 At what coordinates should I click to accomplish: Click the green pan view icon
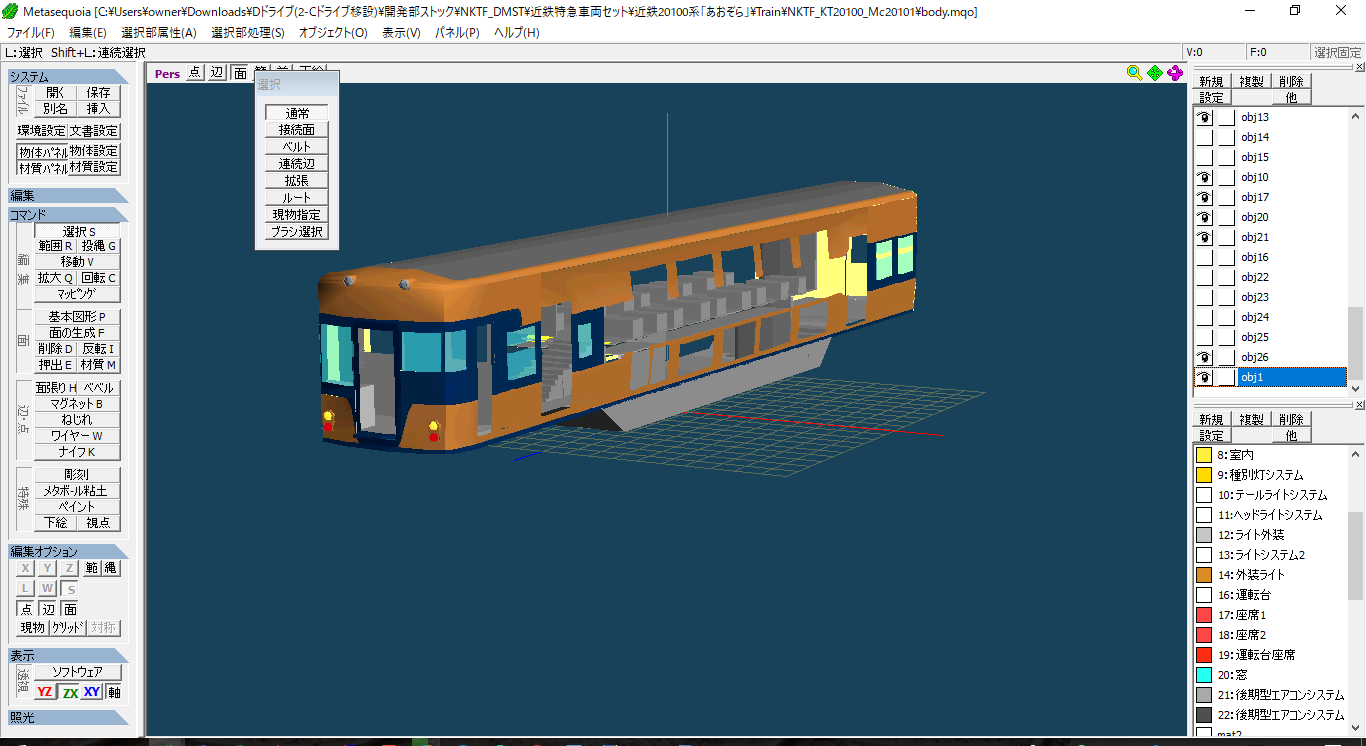point(1155,72)
